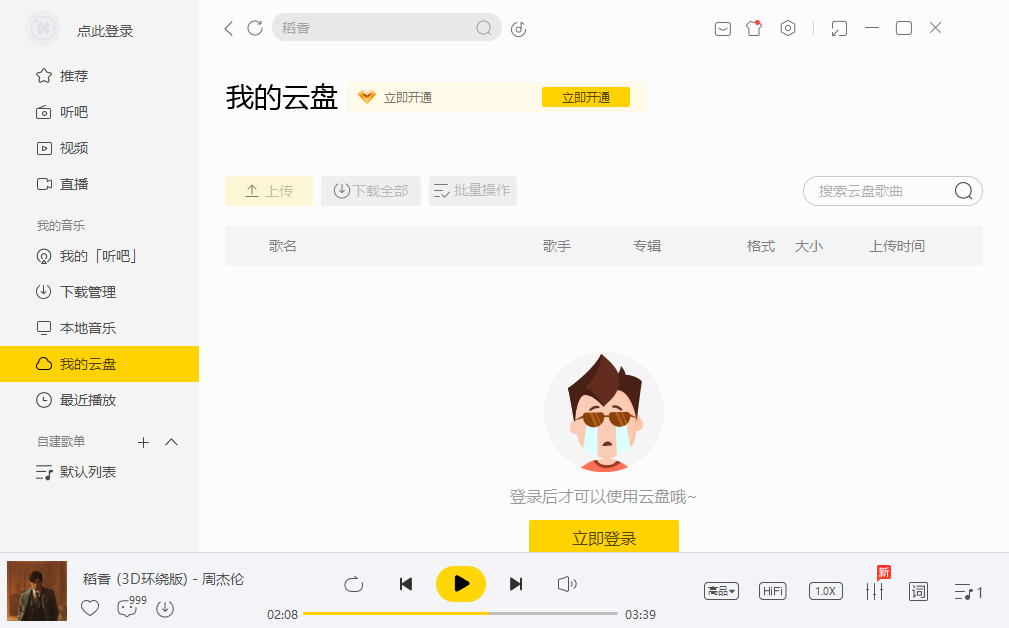Click the 格式 column header
The height and width of the screenshot is (628, 1009).
pyautogui.click(x=761, y=246)
